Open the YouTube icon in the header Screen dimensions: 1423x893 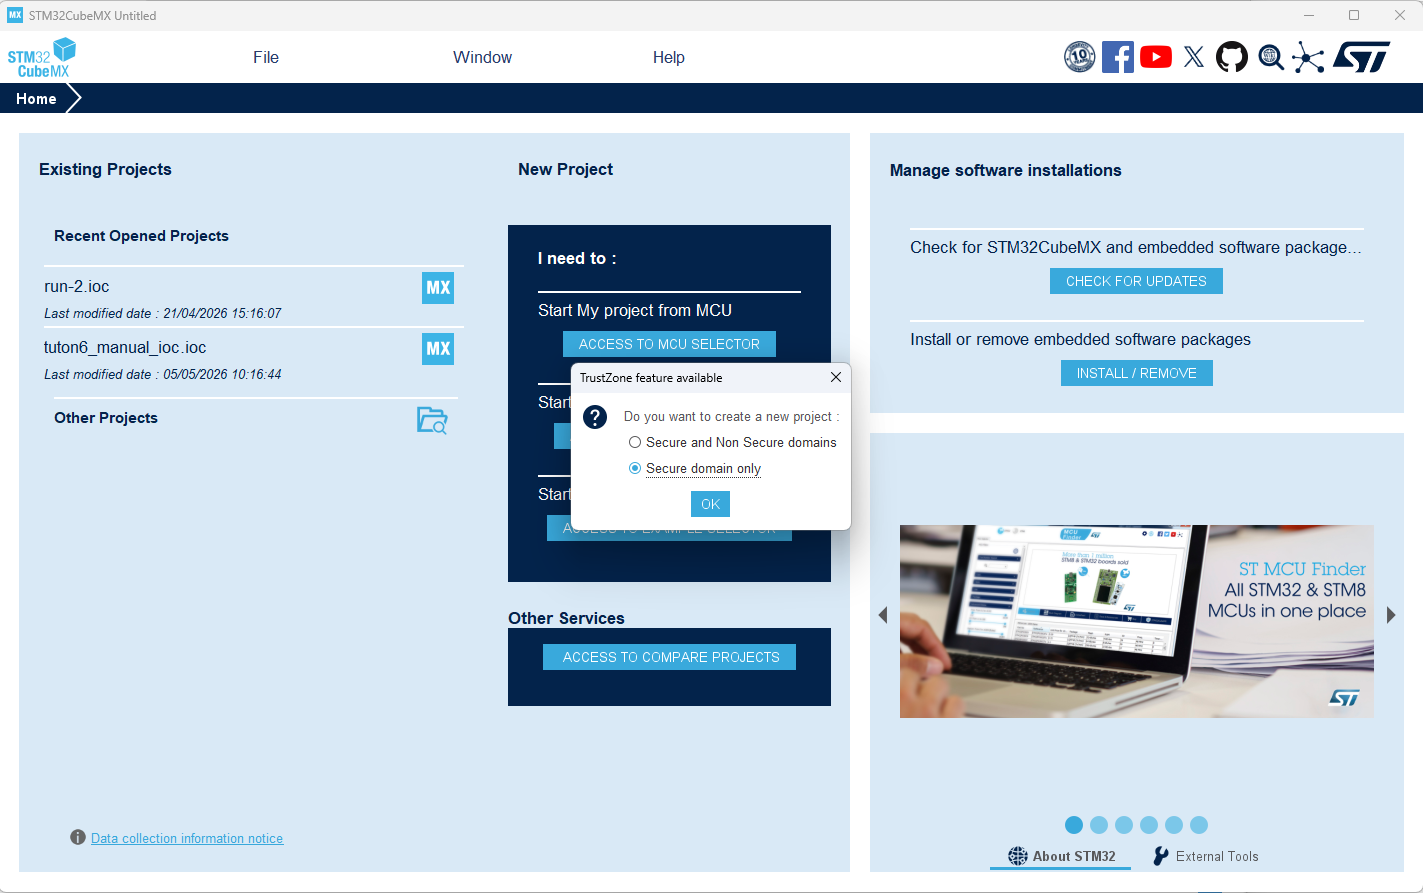[1156, 57]
